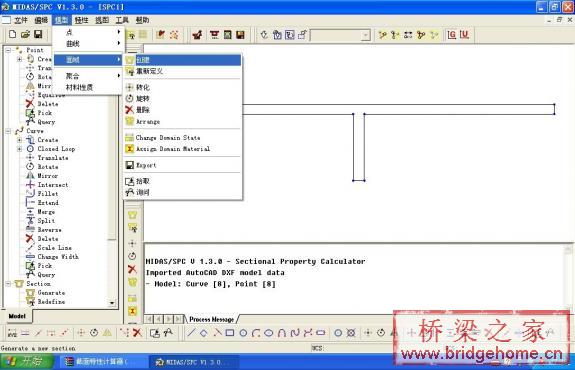Click the tree panel scroll-down arrow
This screenshot has width=575, height=370.
(x=112, y=303)
